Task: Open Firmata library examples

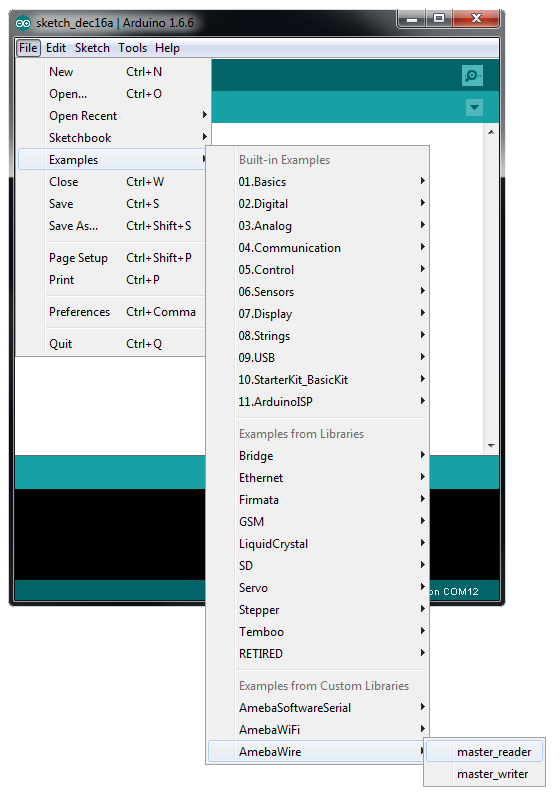Action: [318, 499]
